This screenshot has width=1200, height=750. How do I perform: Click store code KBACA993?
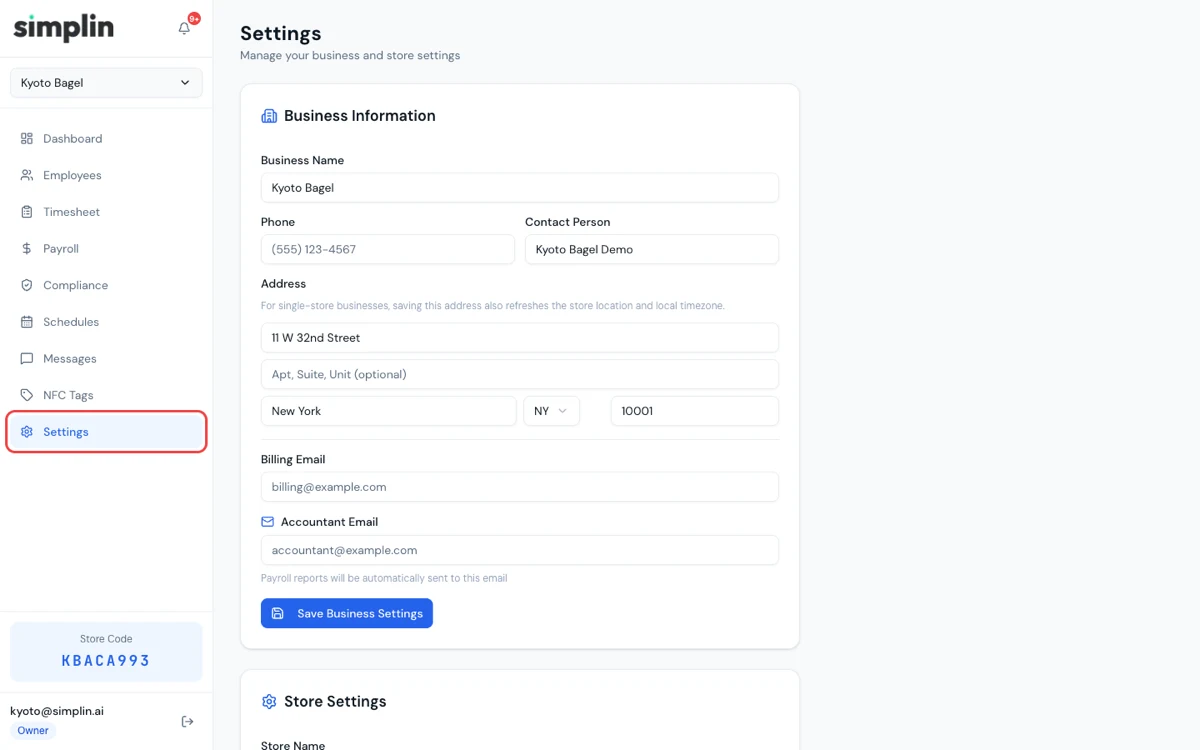(106, 661)
